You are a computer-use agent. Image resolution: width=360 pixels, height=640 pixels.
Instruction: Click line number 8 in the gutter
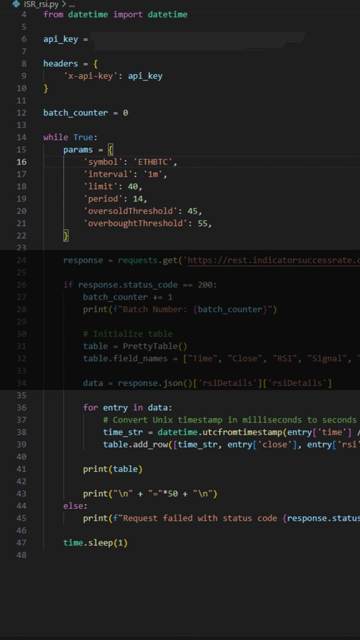pos(24,64)
